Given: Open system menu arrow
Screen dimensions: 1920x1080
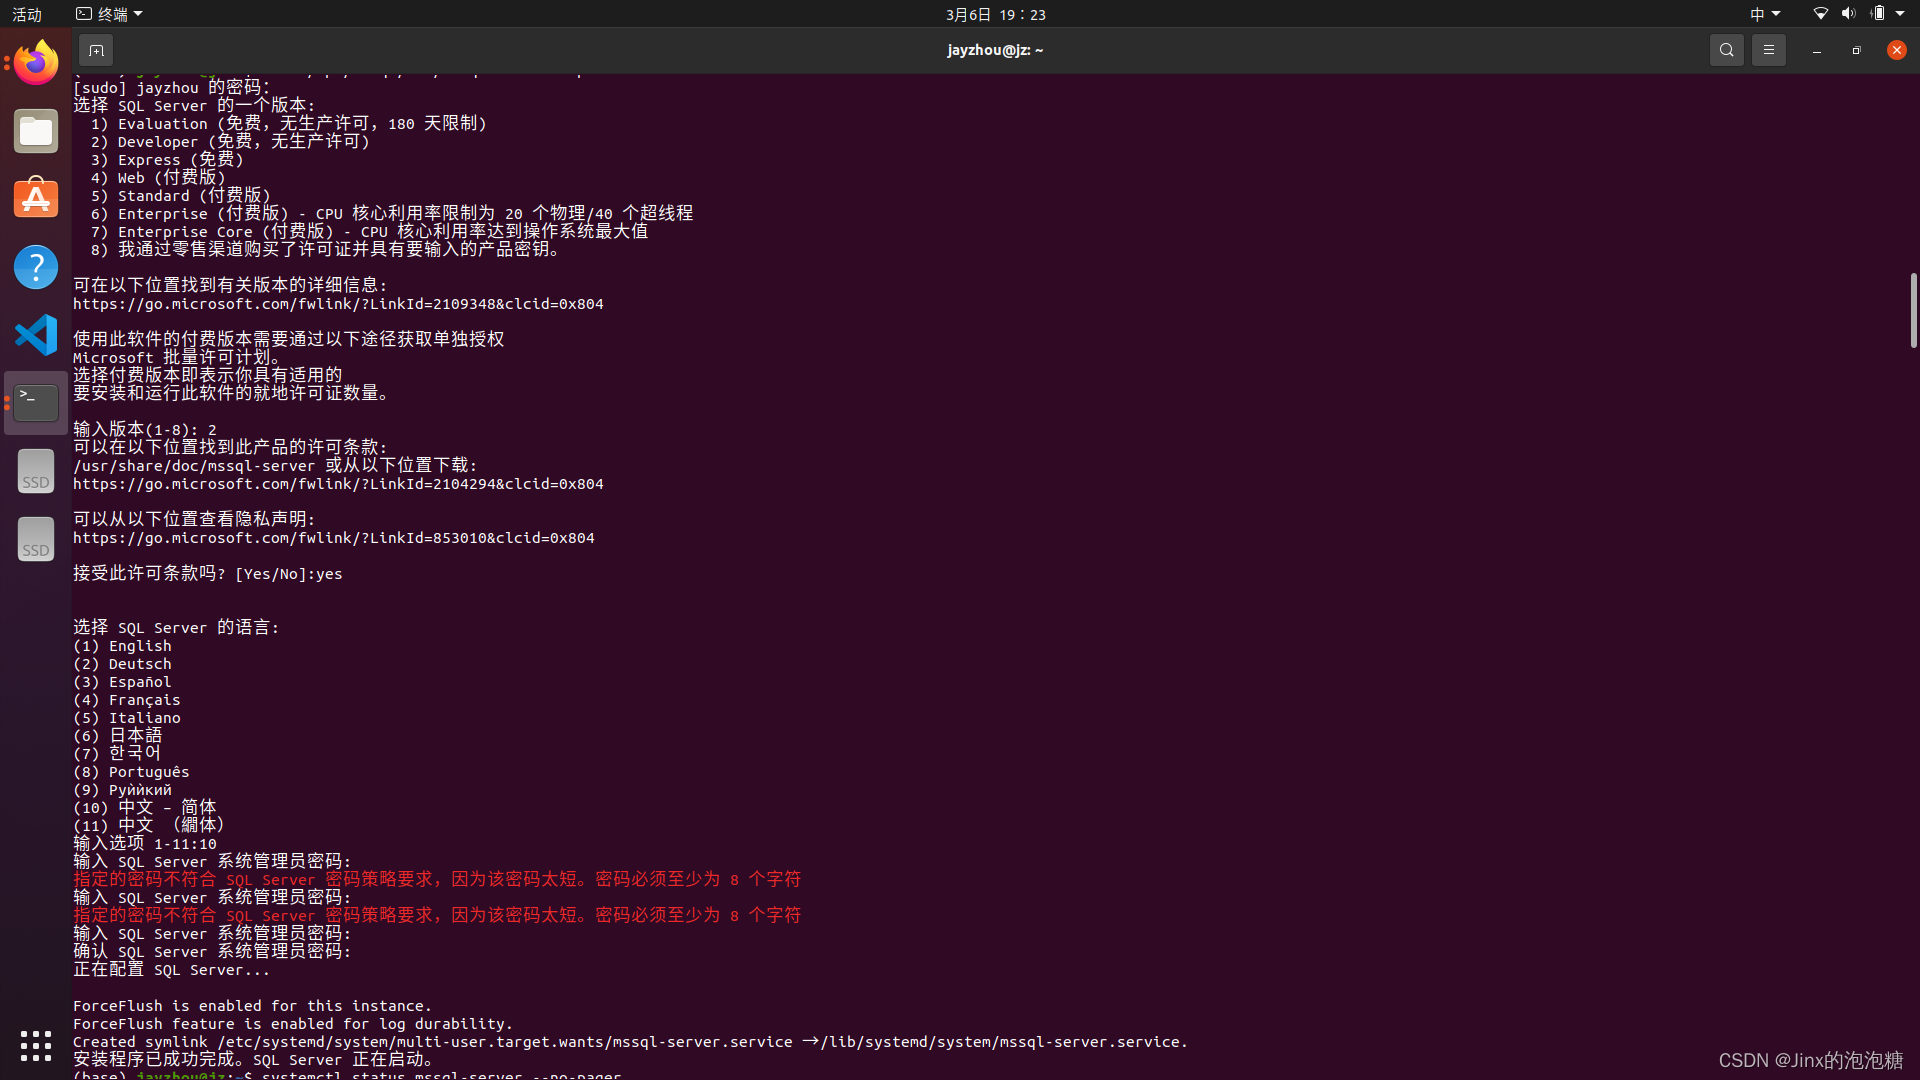Looking at the screenshot, I should [1900, 14].
